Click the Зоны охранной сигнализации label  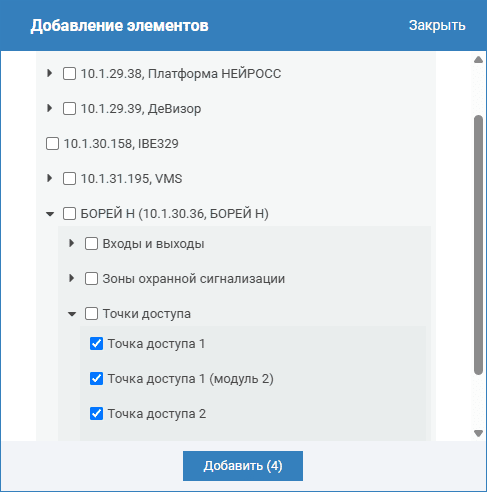tap(194, 279)
